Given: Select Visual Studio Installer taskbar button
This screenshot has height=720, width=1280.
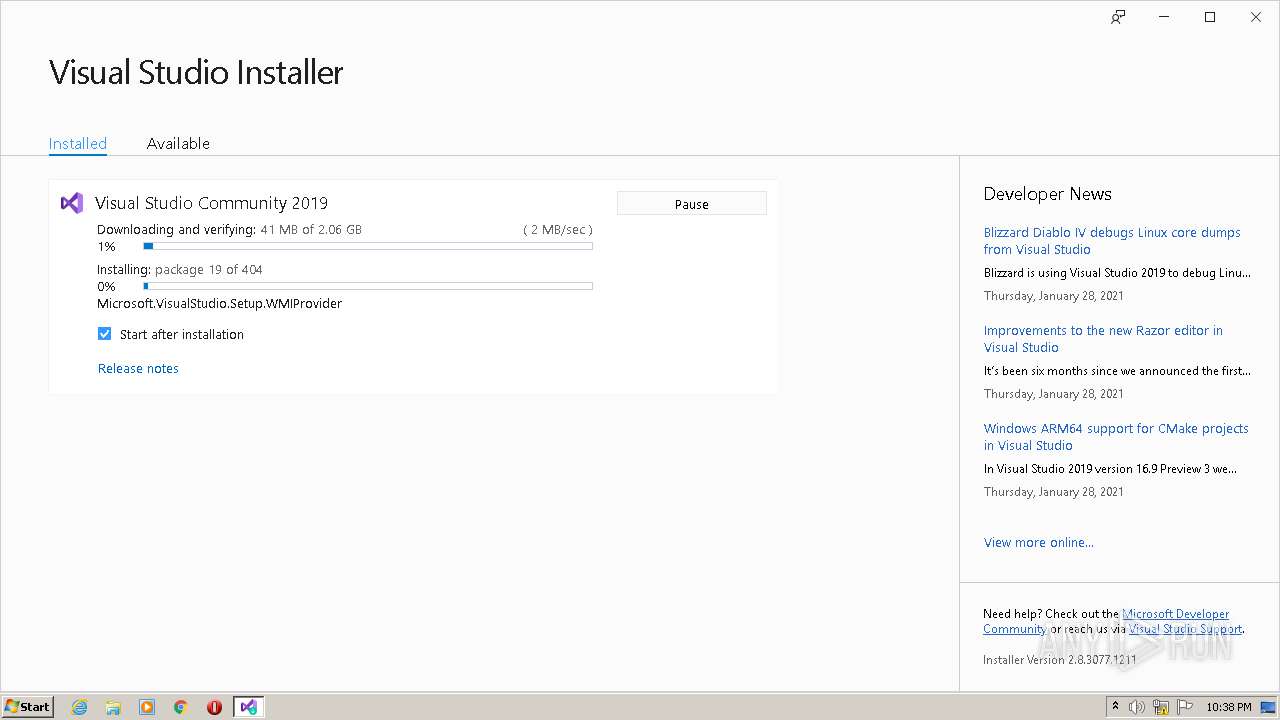Looking at the screenshot, I should click(x=248, y=707).
